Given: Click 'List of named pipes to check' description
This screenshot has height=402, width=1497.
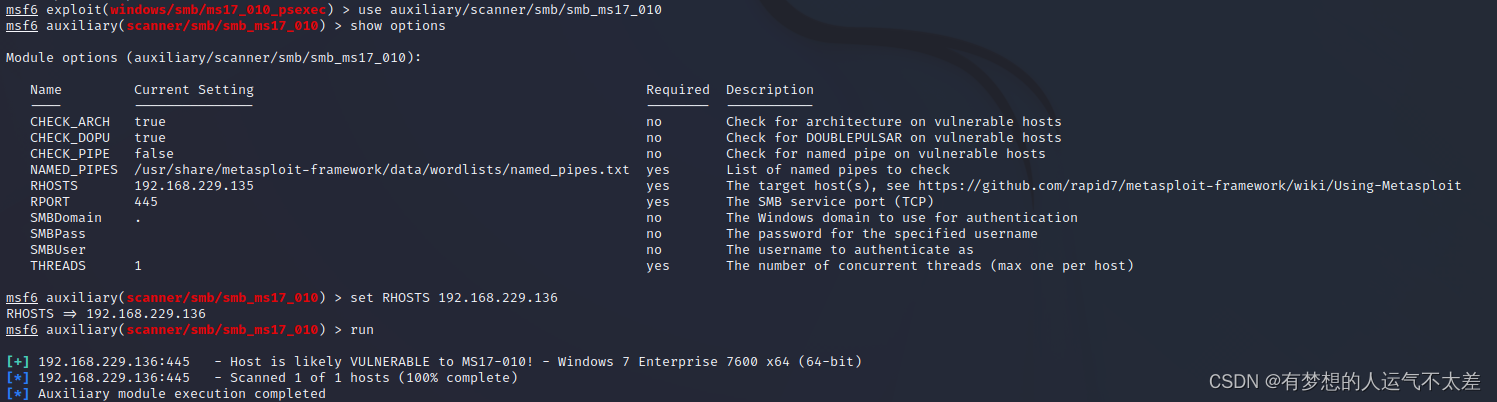Looking at the screenshot, I should [838, 170].
